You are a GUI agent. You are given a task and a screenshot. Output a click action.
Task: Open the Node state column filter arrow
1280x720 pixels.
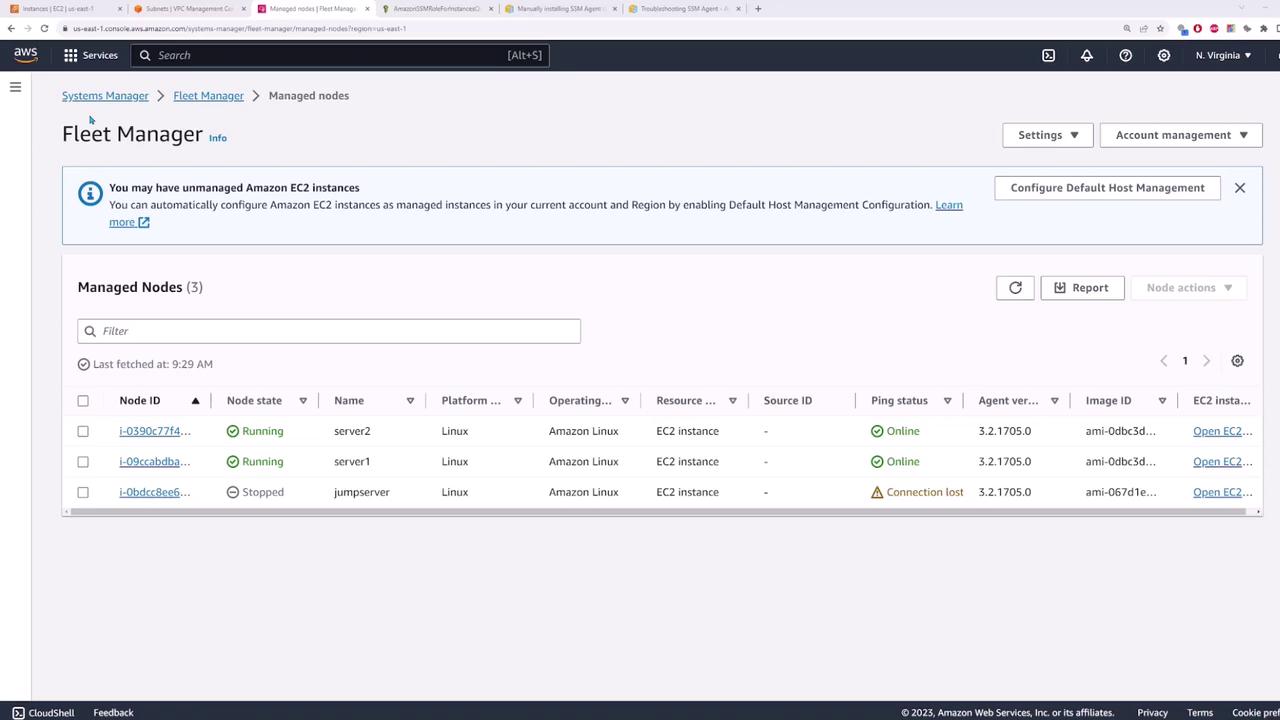(x=303, y=401)
